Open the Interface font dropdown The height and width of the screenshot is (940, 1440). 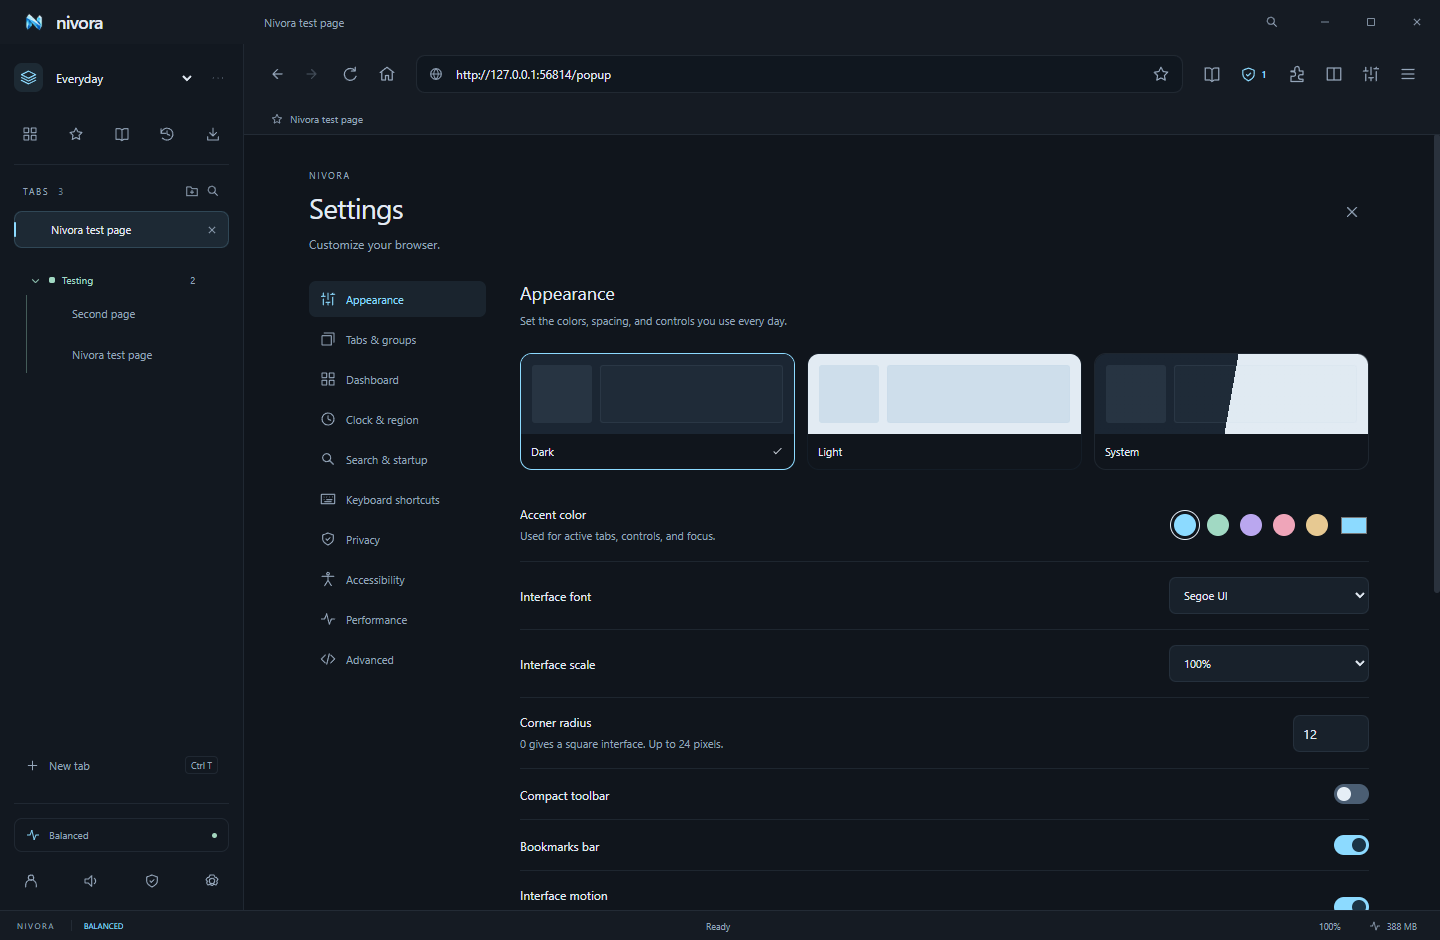tap(1269, 596)
